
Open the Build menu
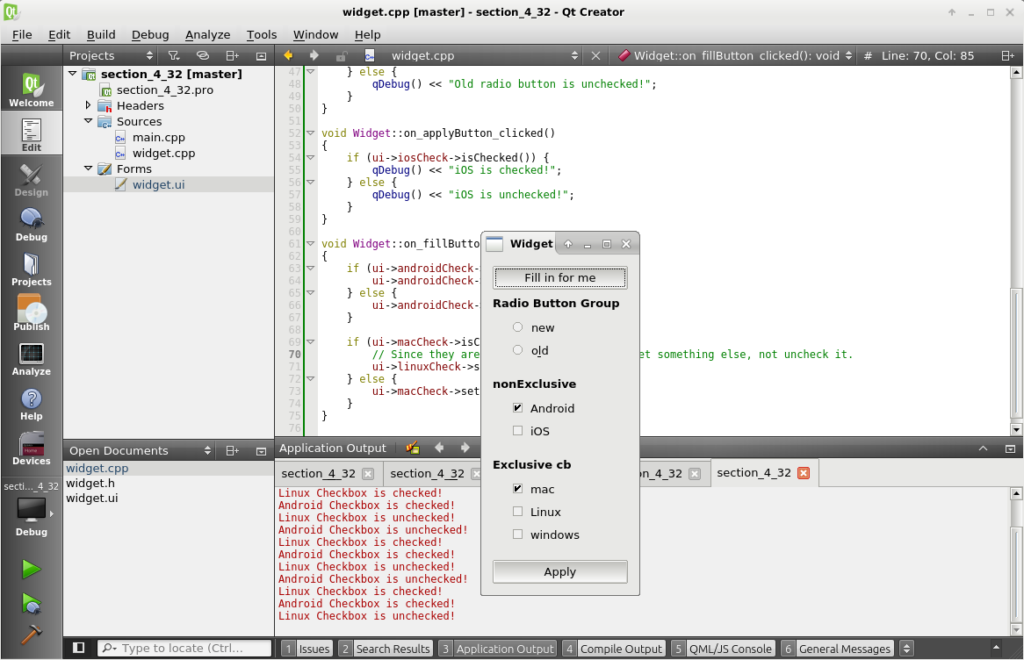point(101,34)
